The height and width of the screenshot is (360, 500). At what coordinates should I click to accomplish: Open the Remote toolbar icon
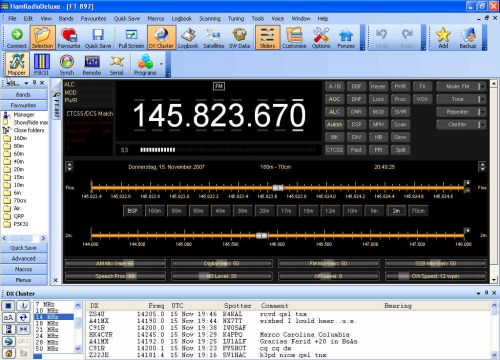(92, 64)
